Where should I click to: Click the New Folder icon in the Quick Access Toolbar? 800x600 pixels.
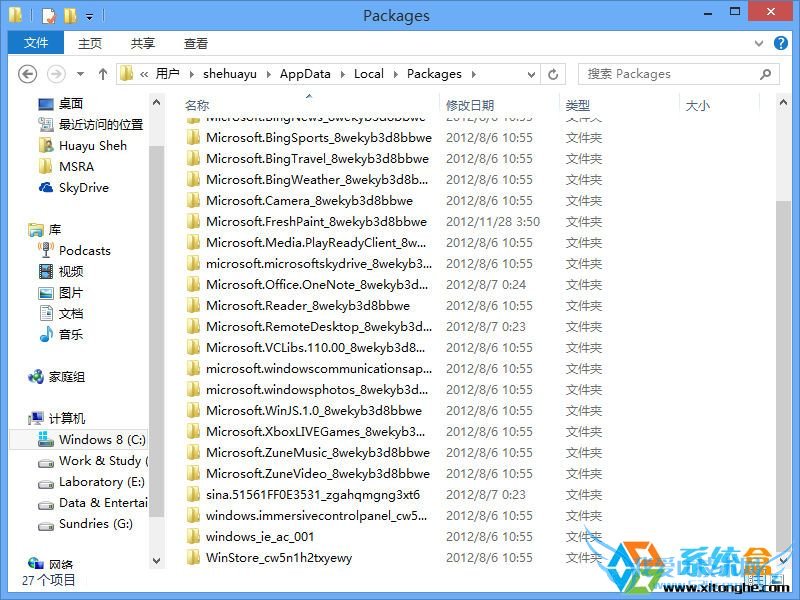click(70, 16)
